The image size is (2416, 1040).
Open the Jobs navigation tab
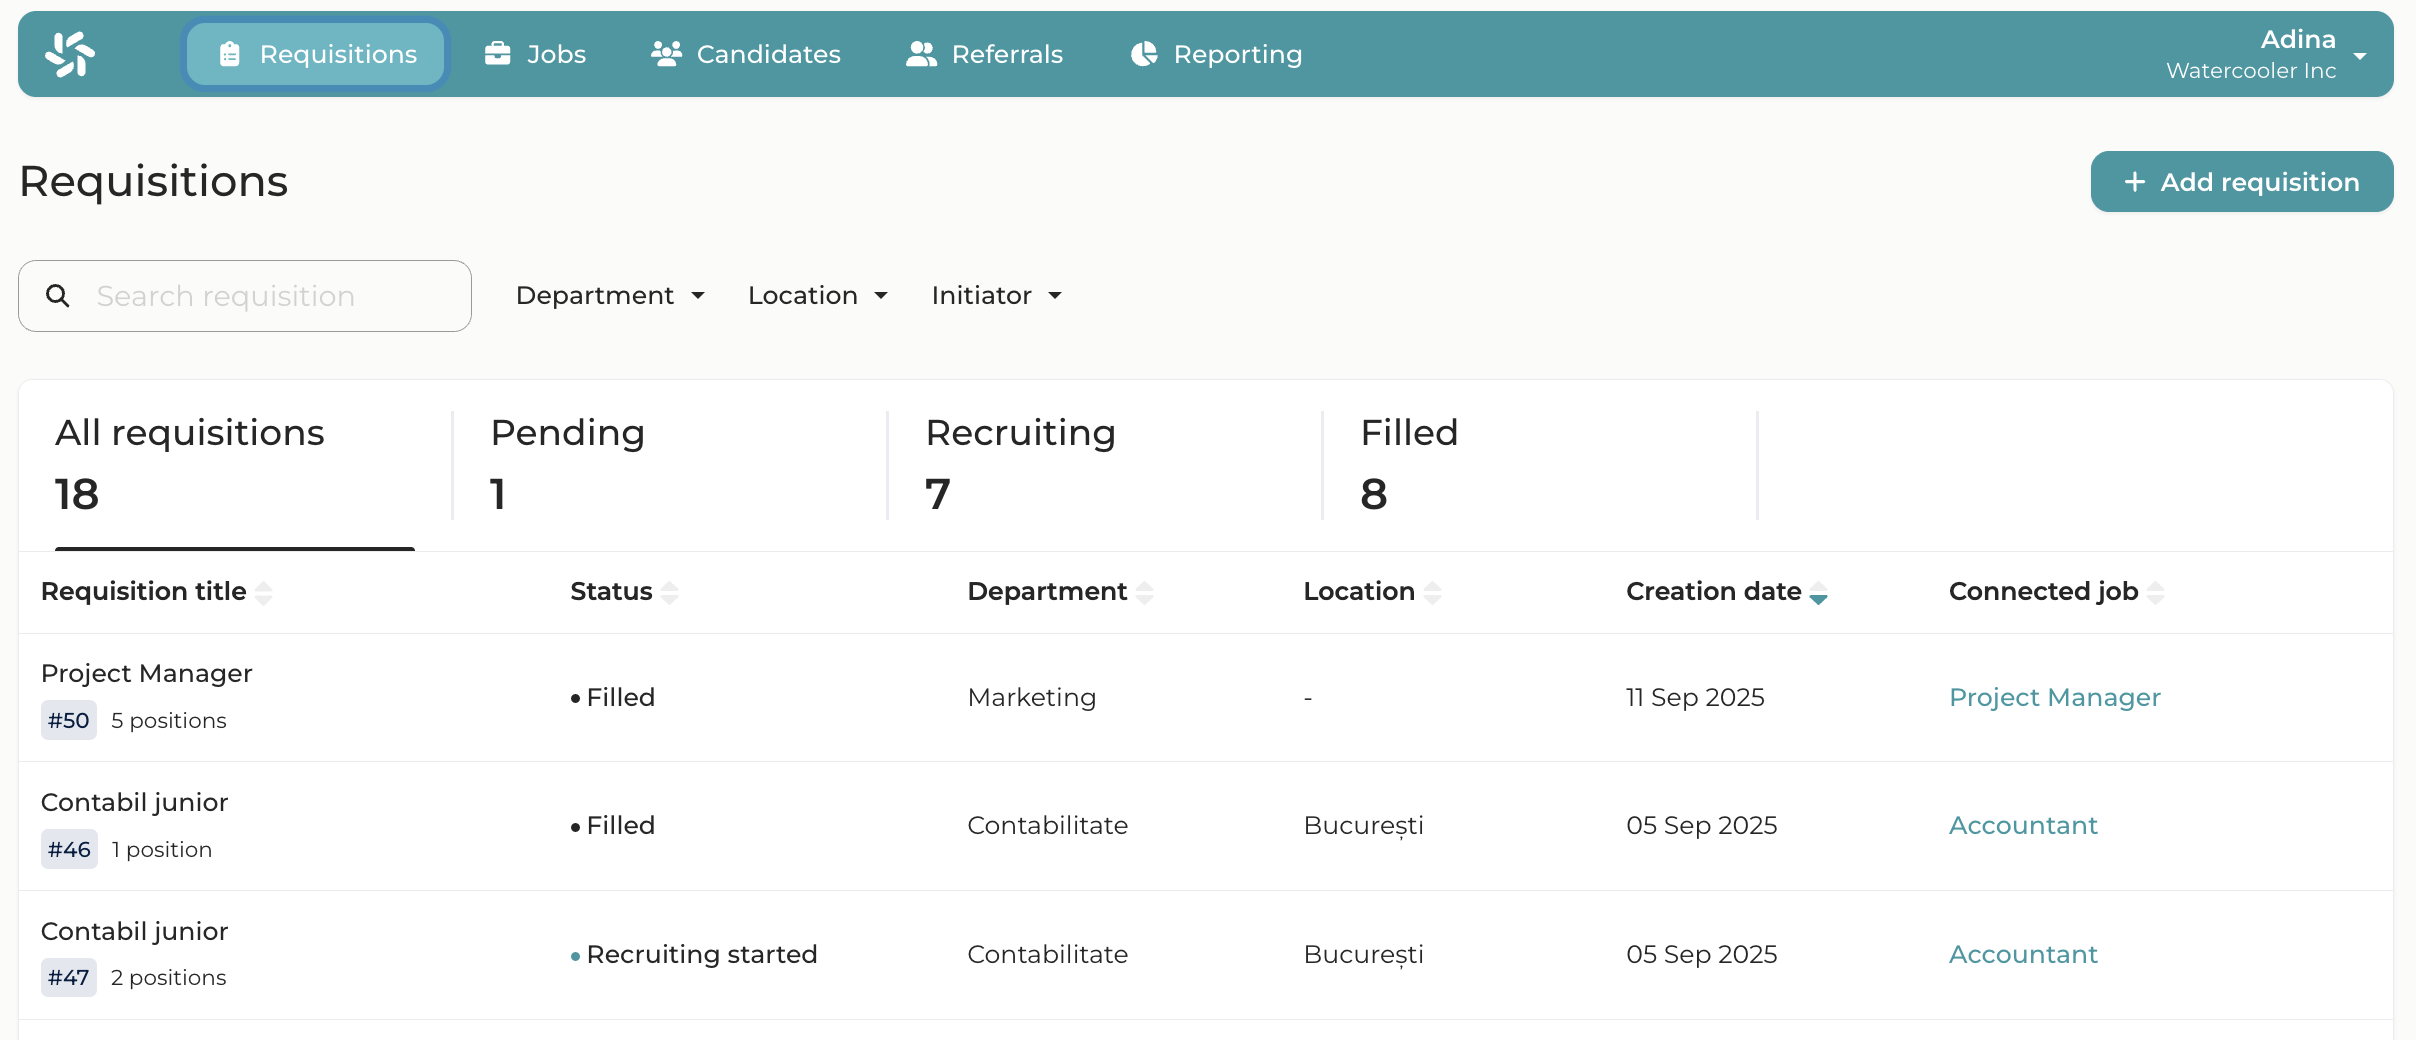point(535,54)
